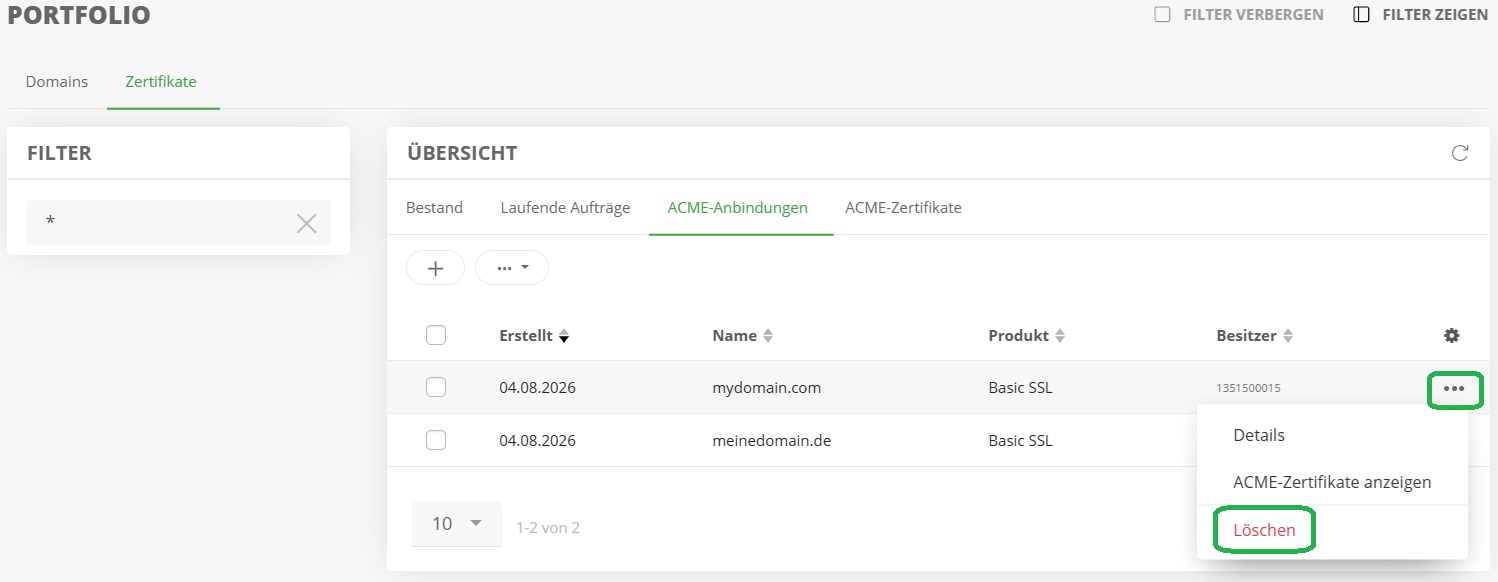Open the bulk actions ellipsis dropdown
The width and height of the screenshot is (1498, 582).
click(512, 268)
